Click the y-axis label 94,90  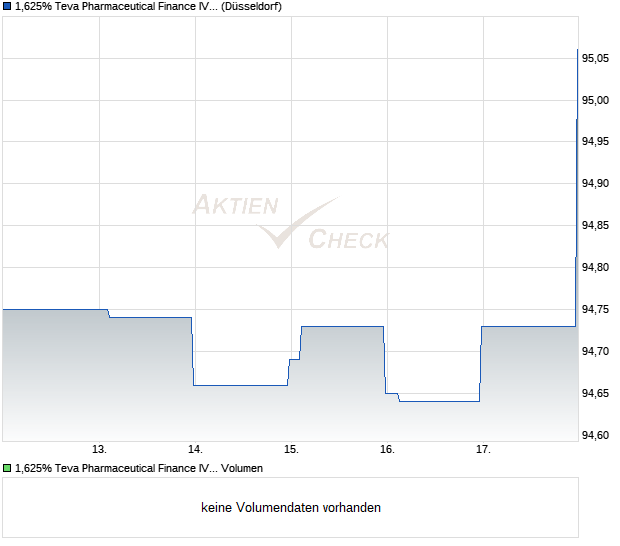click(x=595, y=183)
